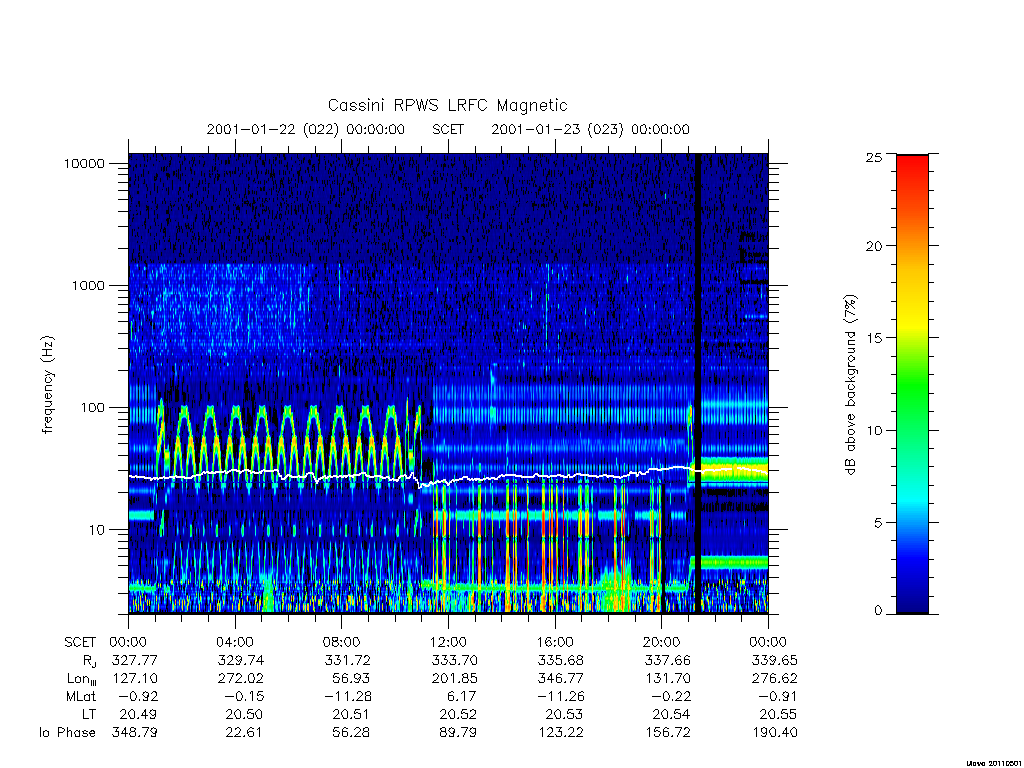Click the rainbow colorbar gradient
This screenshot has height=768, width=1024.
point(912,384)
